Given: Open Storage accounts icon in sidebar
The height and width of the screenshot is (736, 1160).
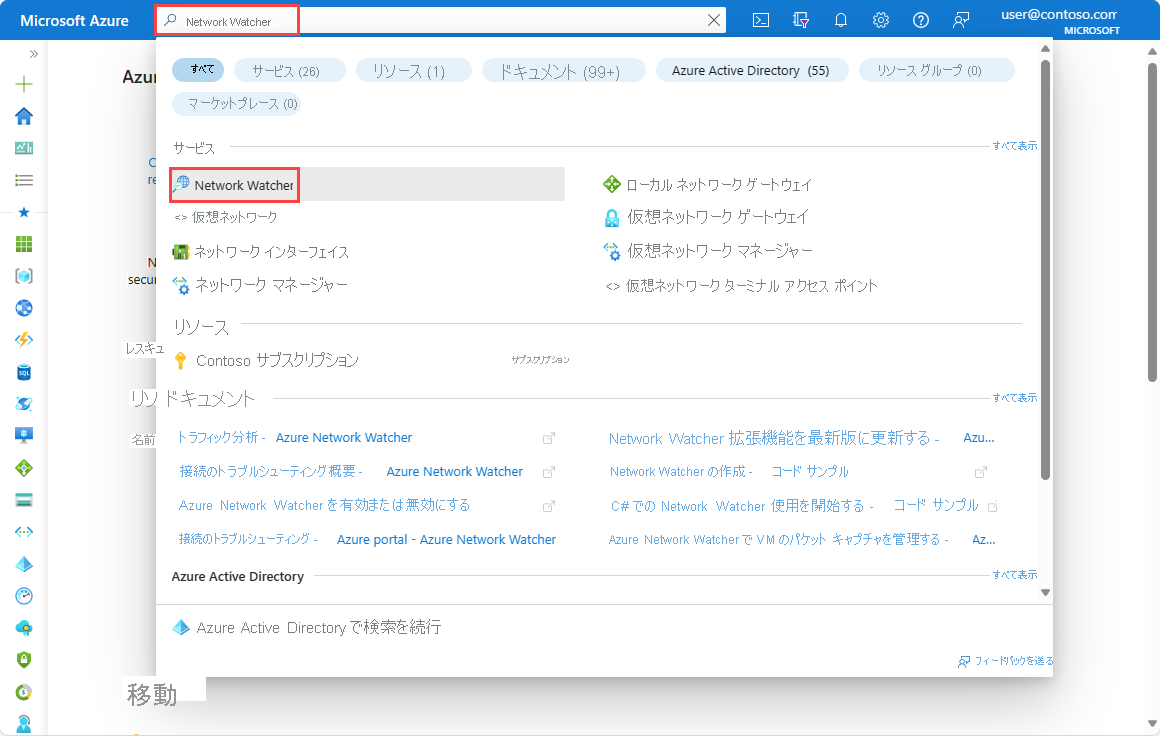Looking at the screenshot, I should (24, 500).
